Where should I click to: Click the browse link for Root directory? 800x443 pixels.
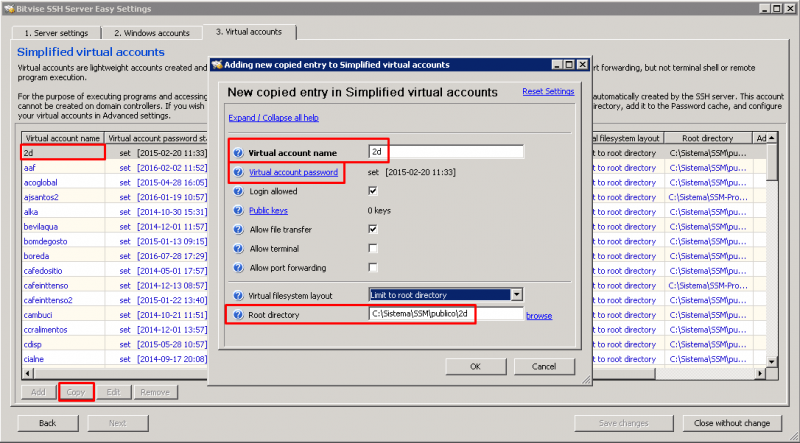pyautogui.click(x=539, y=316)
